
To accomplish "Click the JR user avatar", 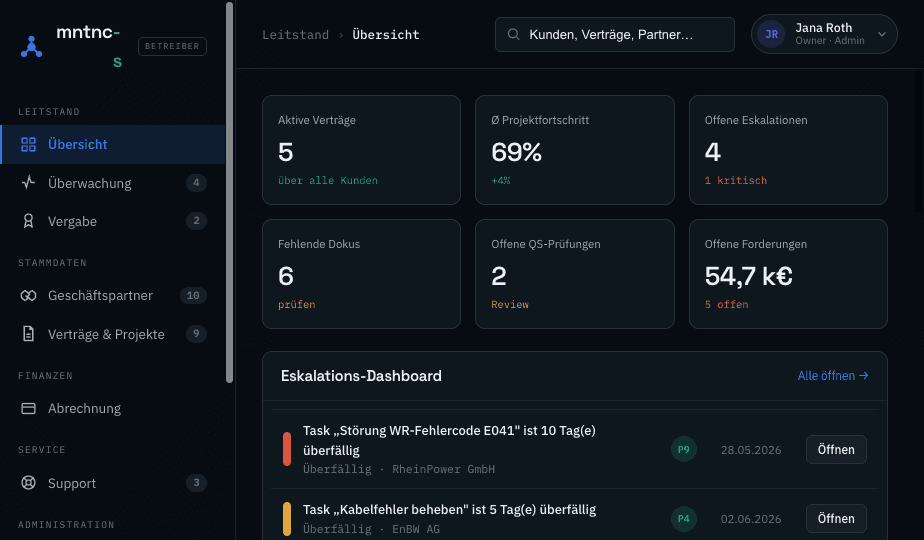I will pos(771,34).
